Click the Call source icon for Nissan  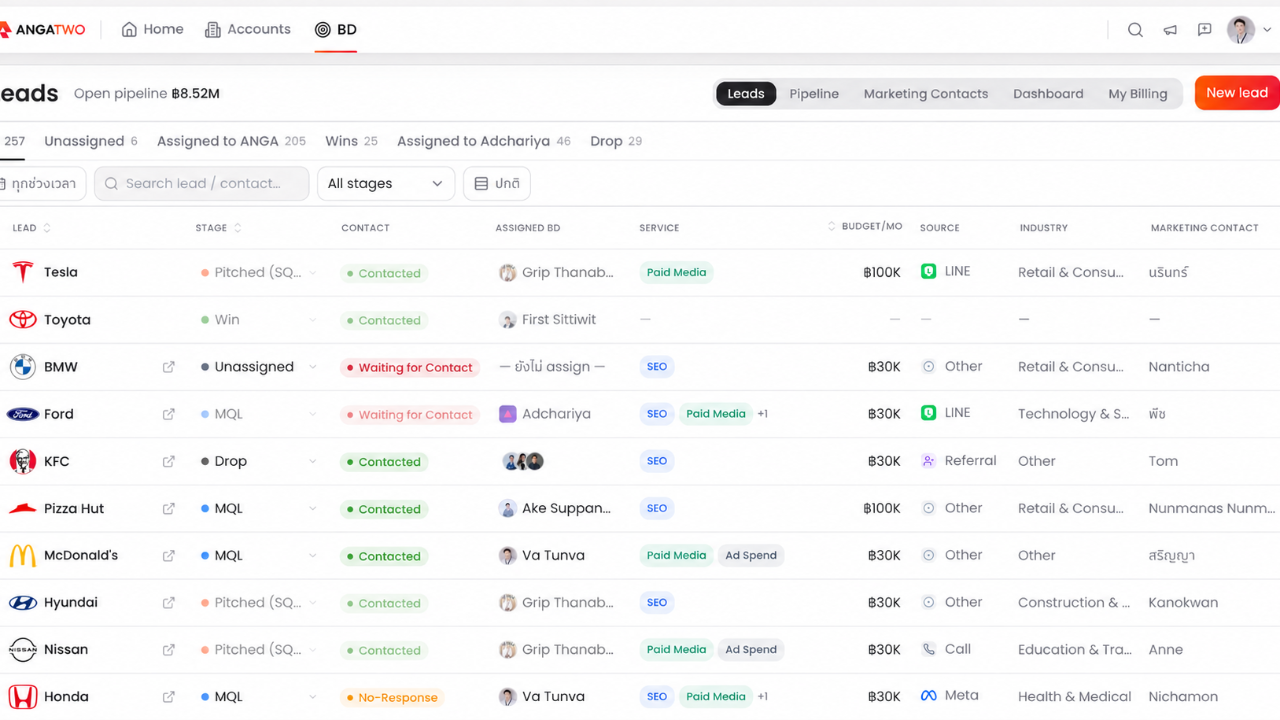[x=929, y=650]
